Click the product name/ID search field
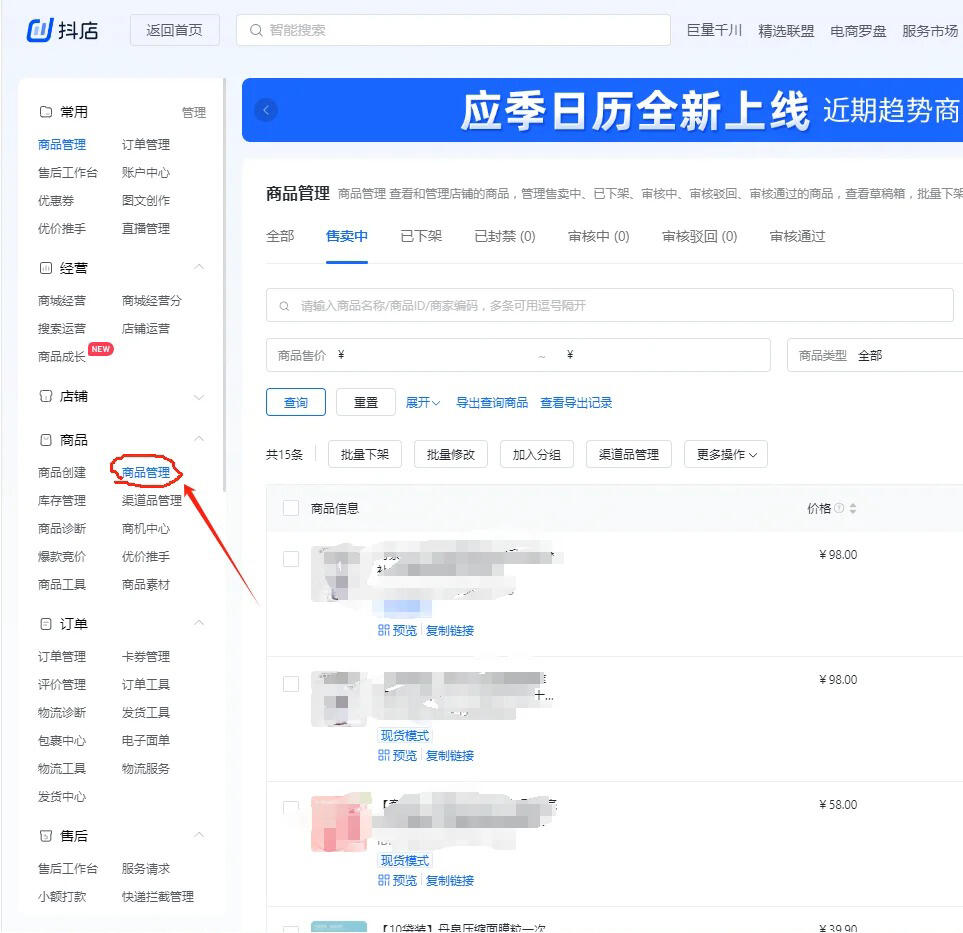Viewport: 963px width, 933px height. coord(609,305)
